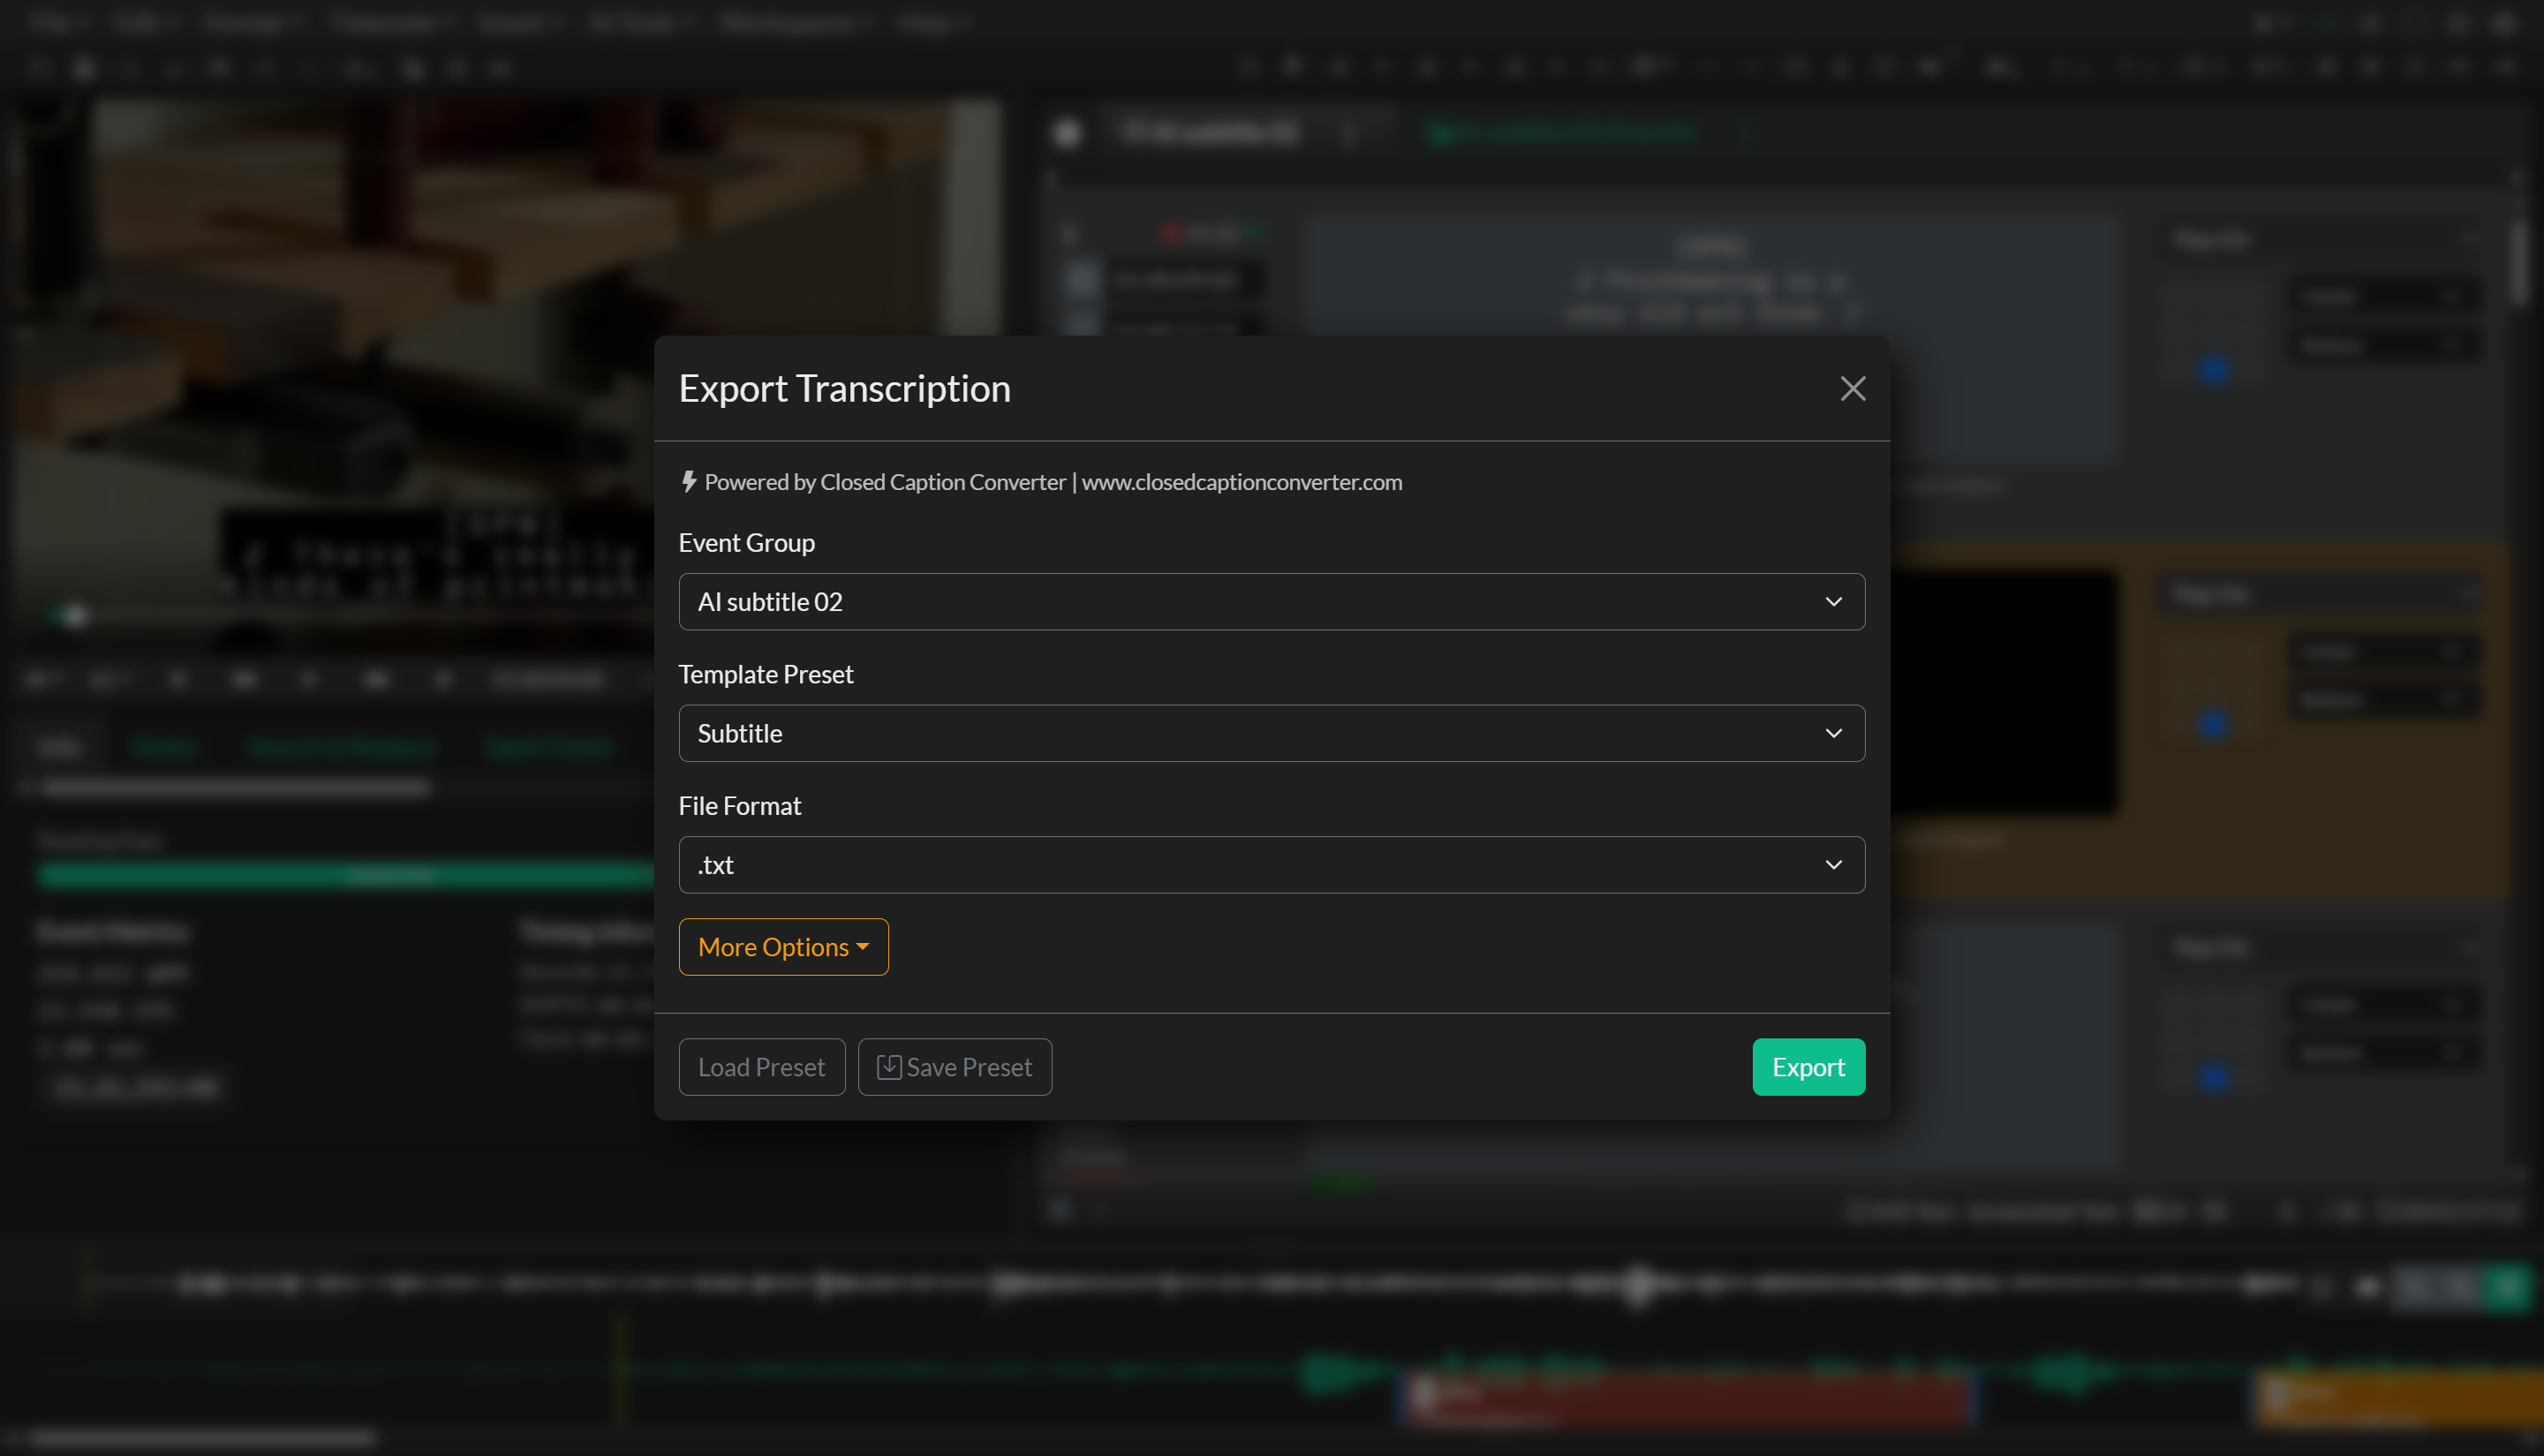
Task: Enable the blue toggle in the bottom-right panel
Action: coord(2212,1078)
